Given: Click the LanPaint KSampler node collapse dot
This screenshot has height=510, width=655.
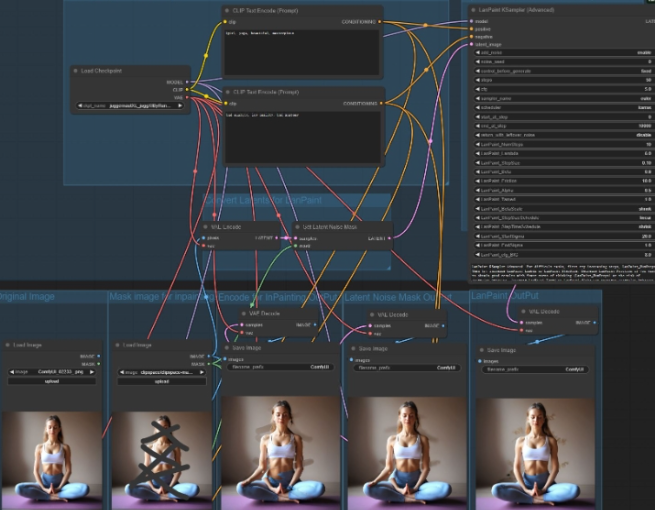Looking at the screenshot, I should 474,9.
